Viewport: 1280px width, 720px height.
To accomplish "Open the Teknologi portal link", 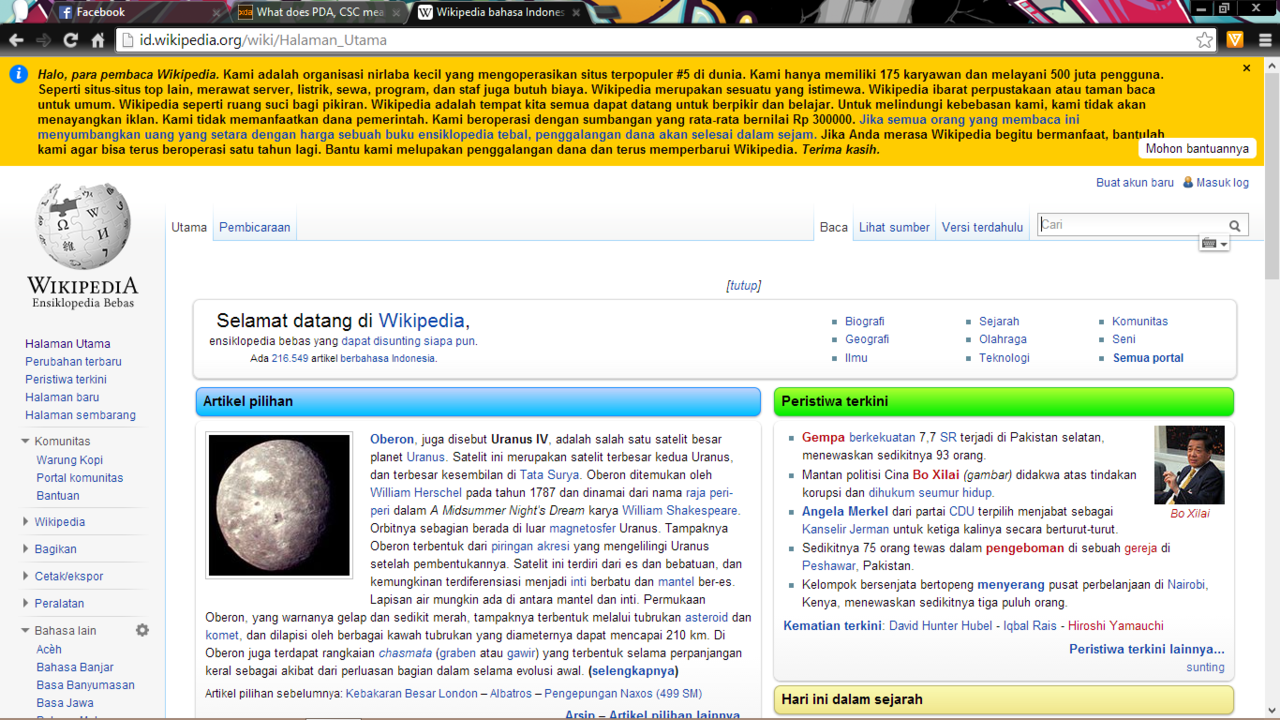I will click(1004, 358).
